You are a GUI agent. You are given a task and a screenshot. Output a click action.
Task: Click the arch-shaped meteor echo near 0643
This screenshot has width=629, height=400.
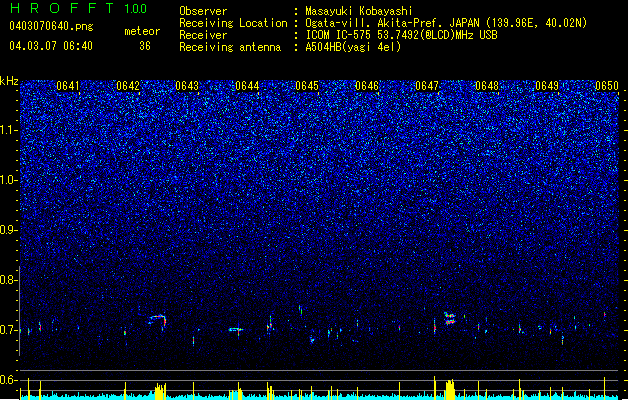pos(157,320)
